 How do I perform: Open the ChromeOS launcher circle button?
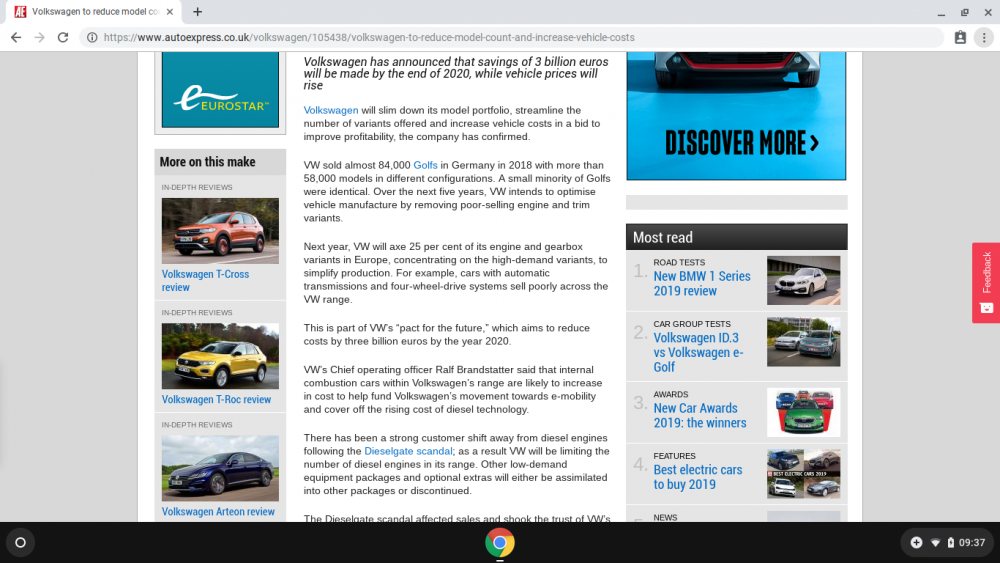[20, 543]
